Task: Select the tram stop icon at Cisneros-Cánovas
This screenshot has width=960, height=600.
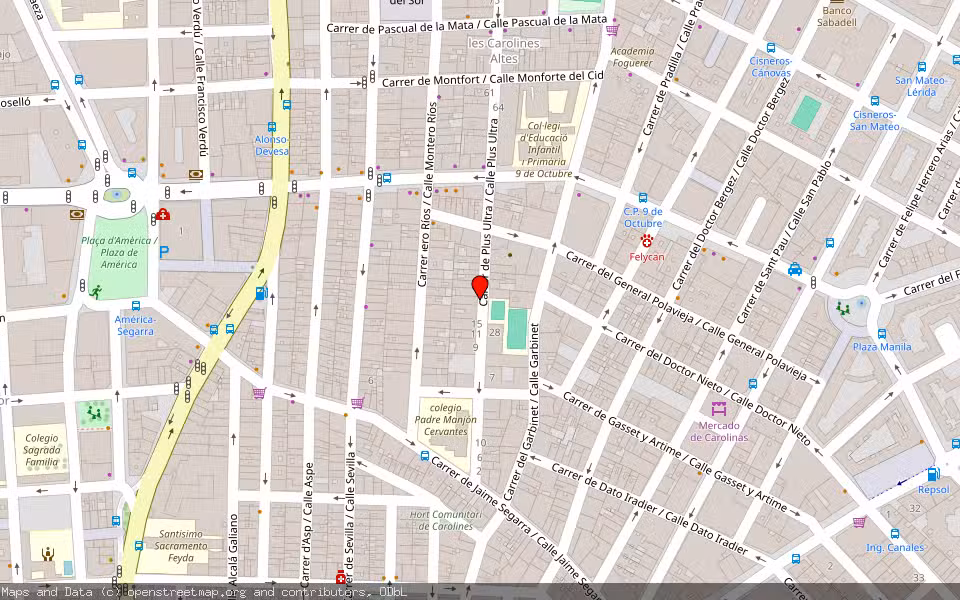Action: [770, 48]
